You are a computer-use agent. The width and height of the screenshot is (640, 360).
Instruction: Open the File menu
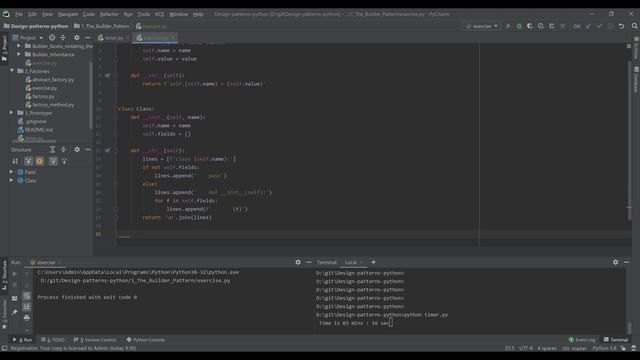[x=19, y=14]
